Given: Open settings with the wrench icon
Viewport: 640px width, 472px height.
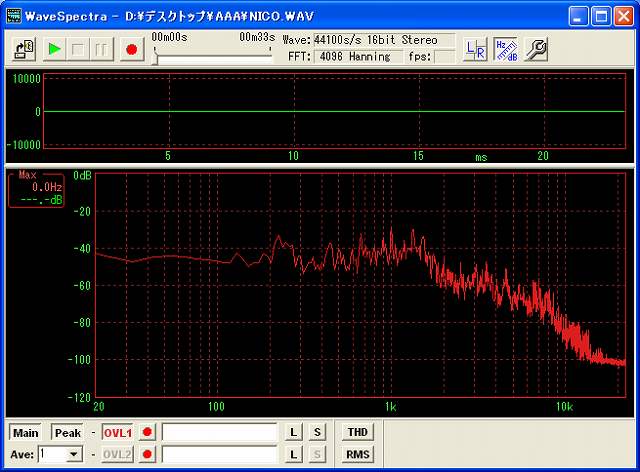Looking at the screenshot, I should pos(536,49).
